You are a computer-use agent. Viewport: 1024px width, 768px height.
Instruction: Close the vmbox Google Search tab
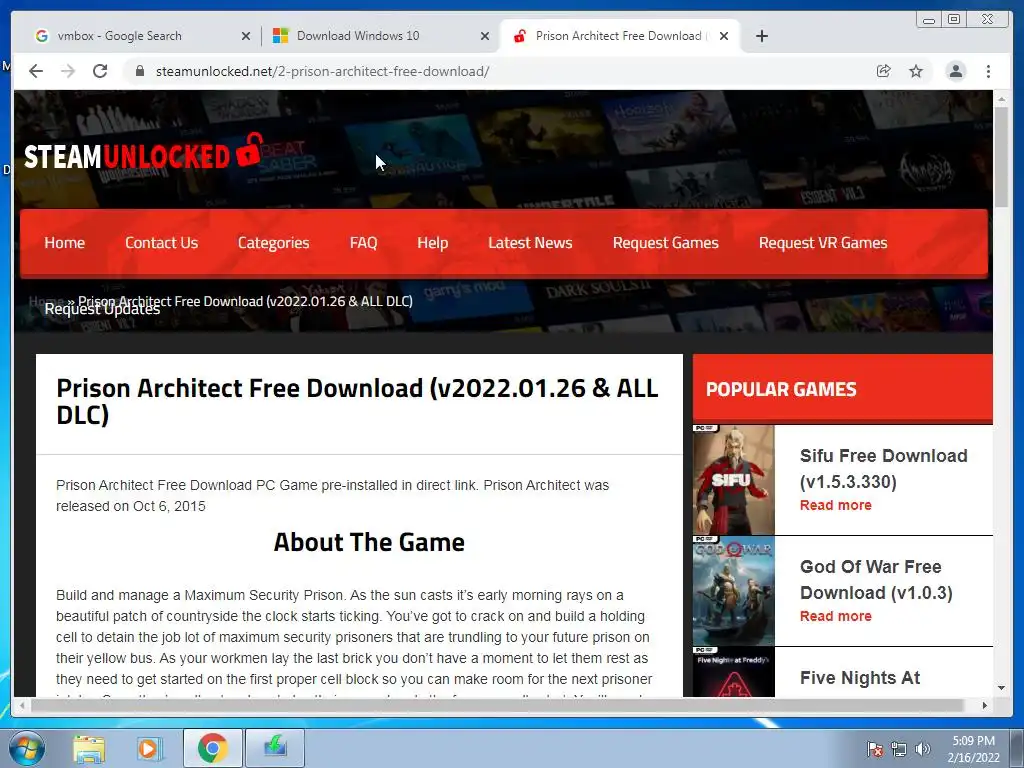(246, 36)
